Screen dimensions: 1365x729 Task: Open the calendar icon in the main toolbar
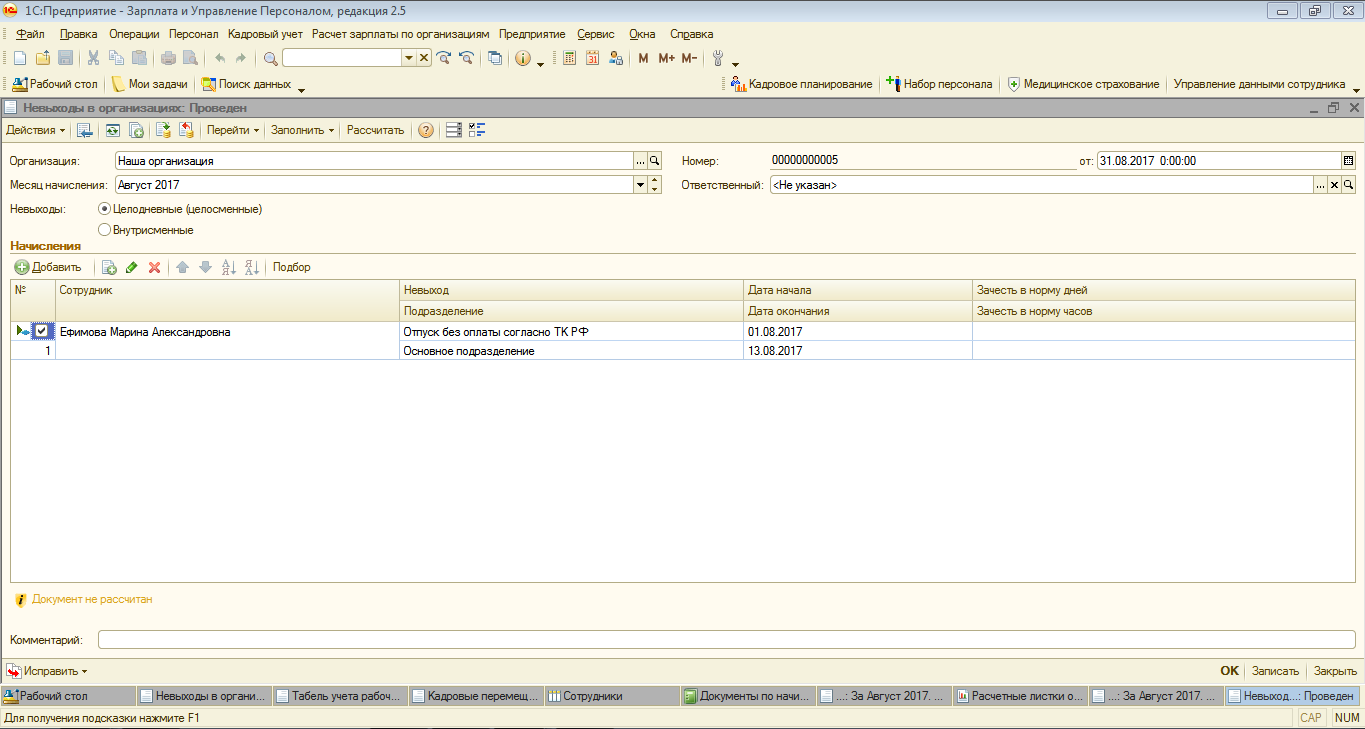point(592,58)
